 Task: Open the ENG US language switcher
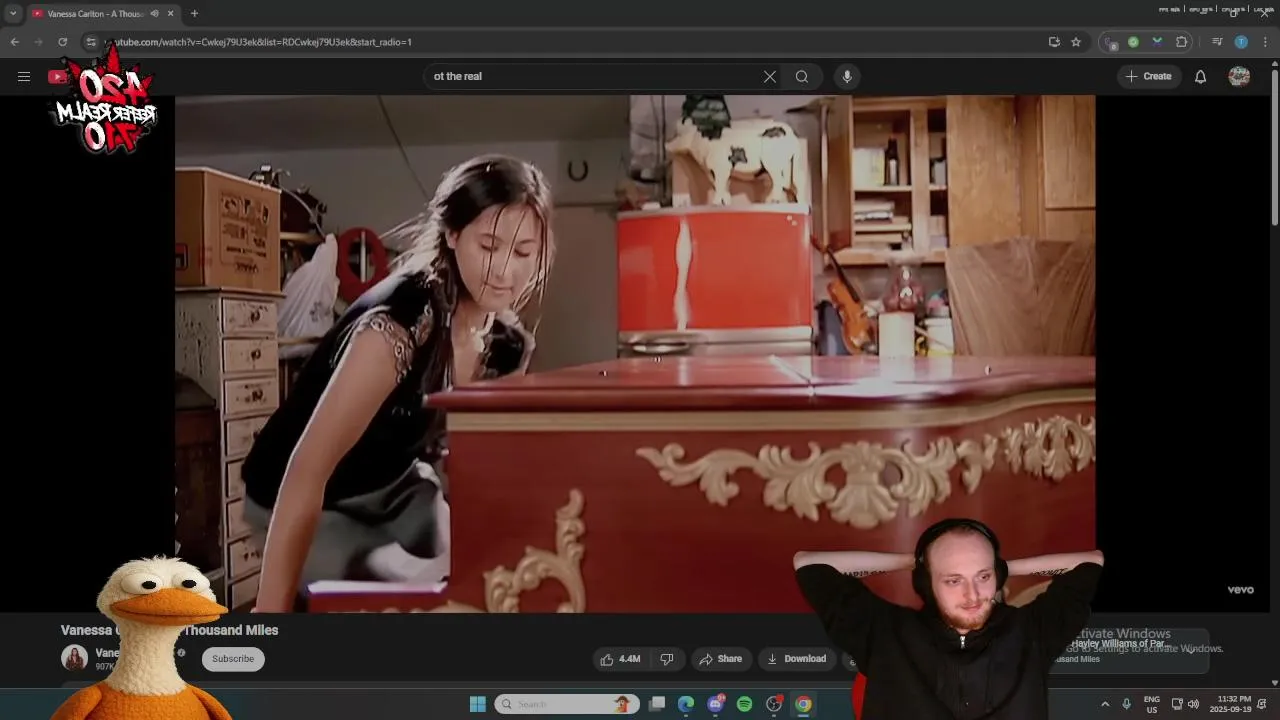(1152, 704)
